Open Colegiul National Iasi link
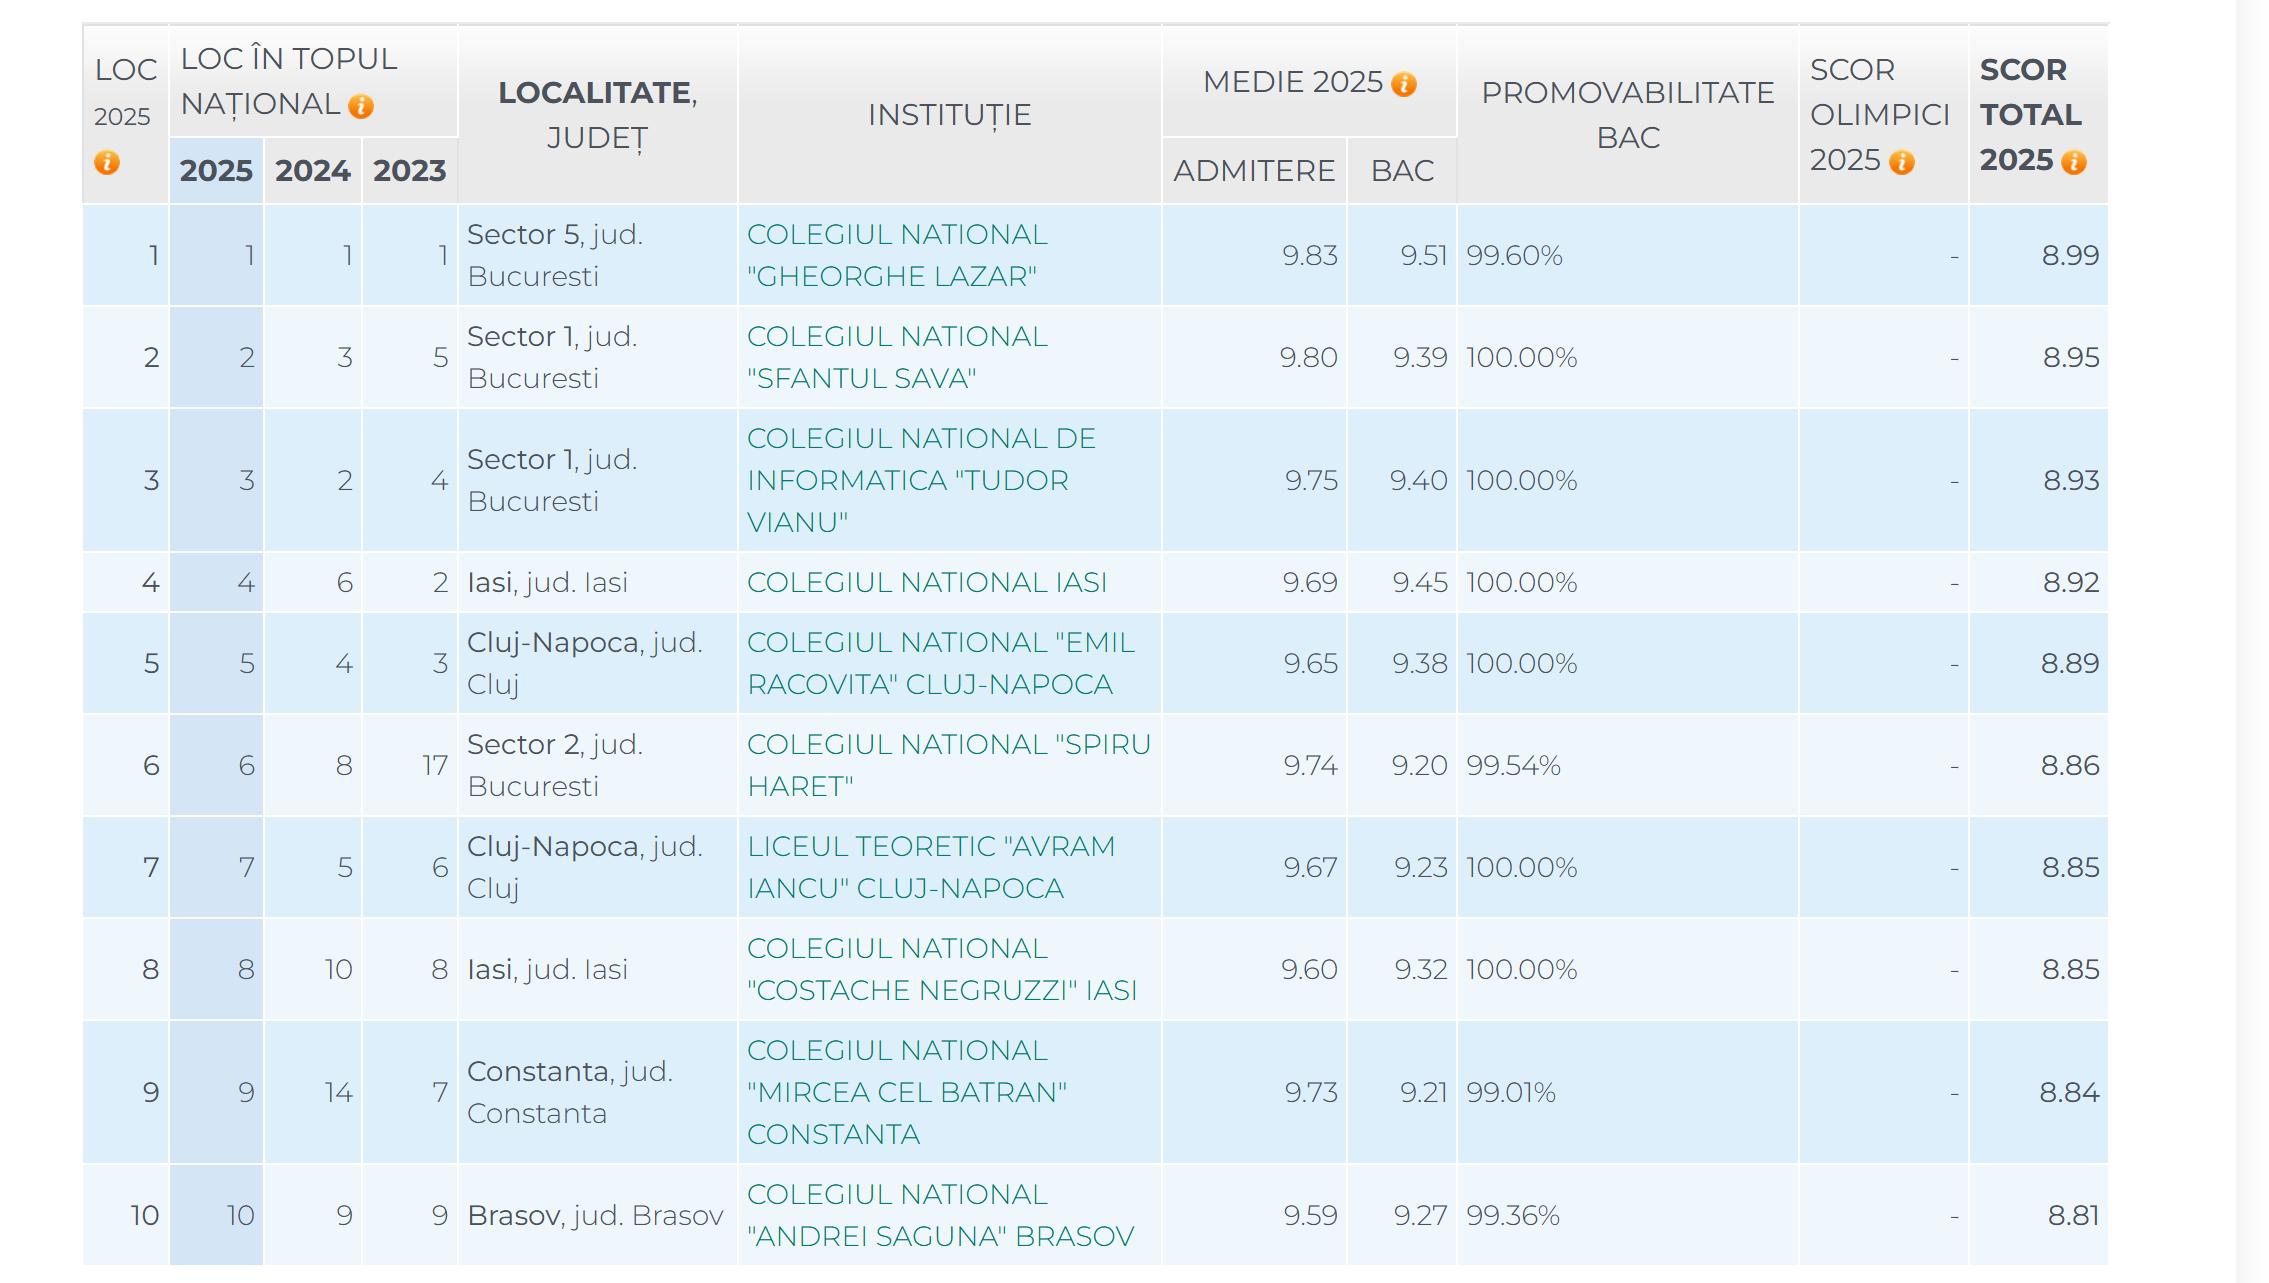Image resolution: width=2269 pixels, height=1283 pixels. coord(926,582)
